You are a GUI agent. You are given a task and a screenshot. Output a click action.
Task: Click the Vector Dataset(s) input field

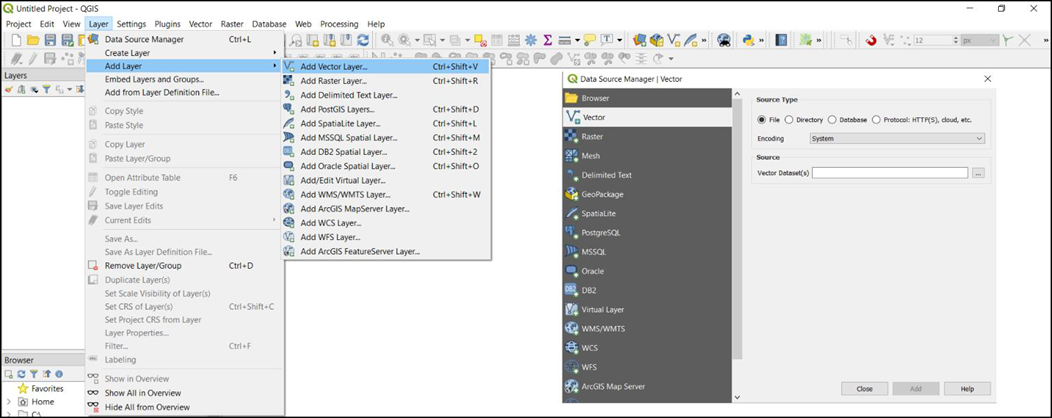[890, 173]
